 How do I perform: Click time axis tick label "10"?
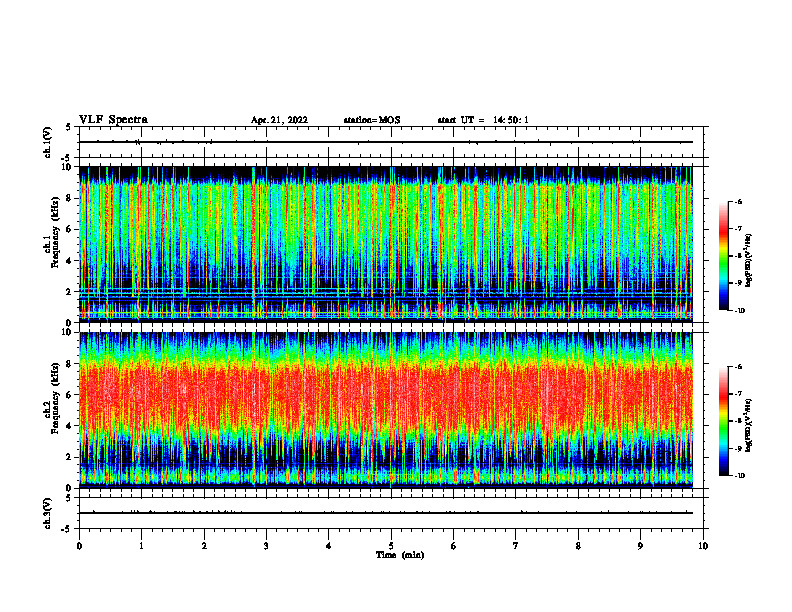(703, 546)
